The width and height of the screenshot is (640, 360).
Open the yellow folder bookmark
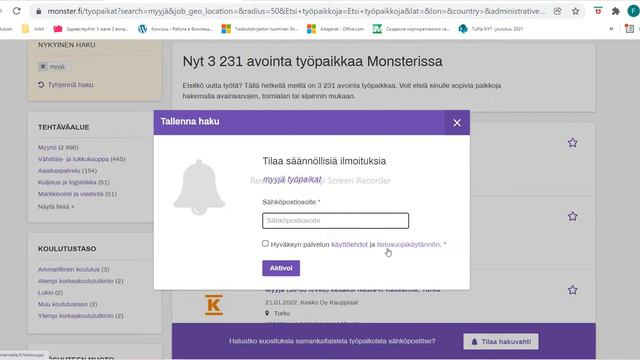33,29
